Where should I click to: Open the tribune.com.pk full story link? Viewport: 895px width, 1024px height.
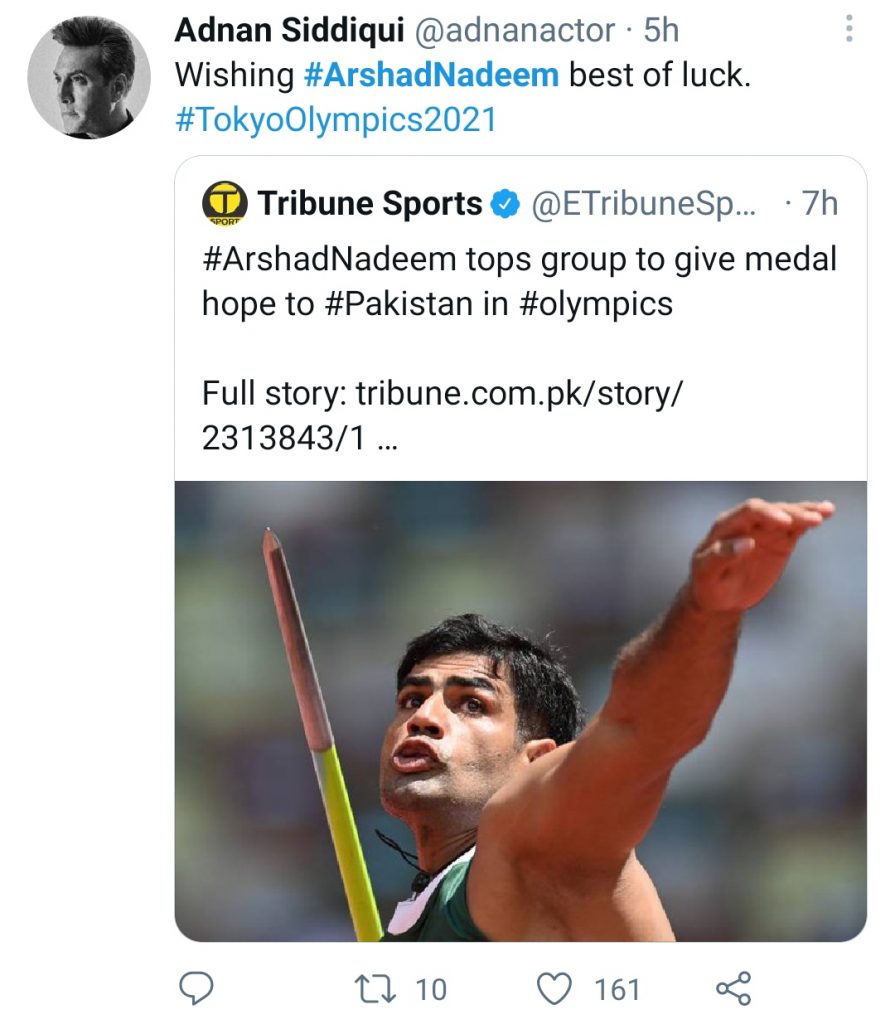tap(442, 415)
